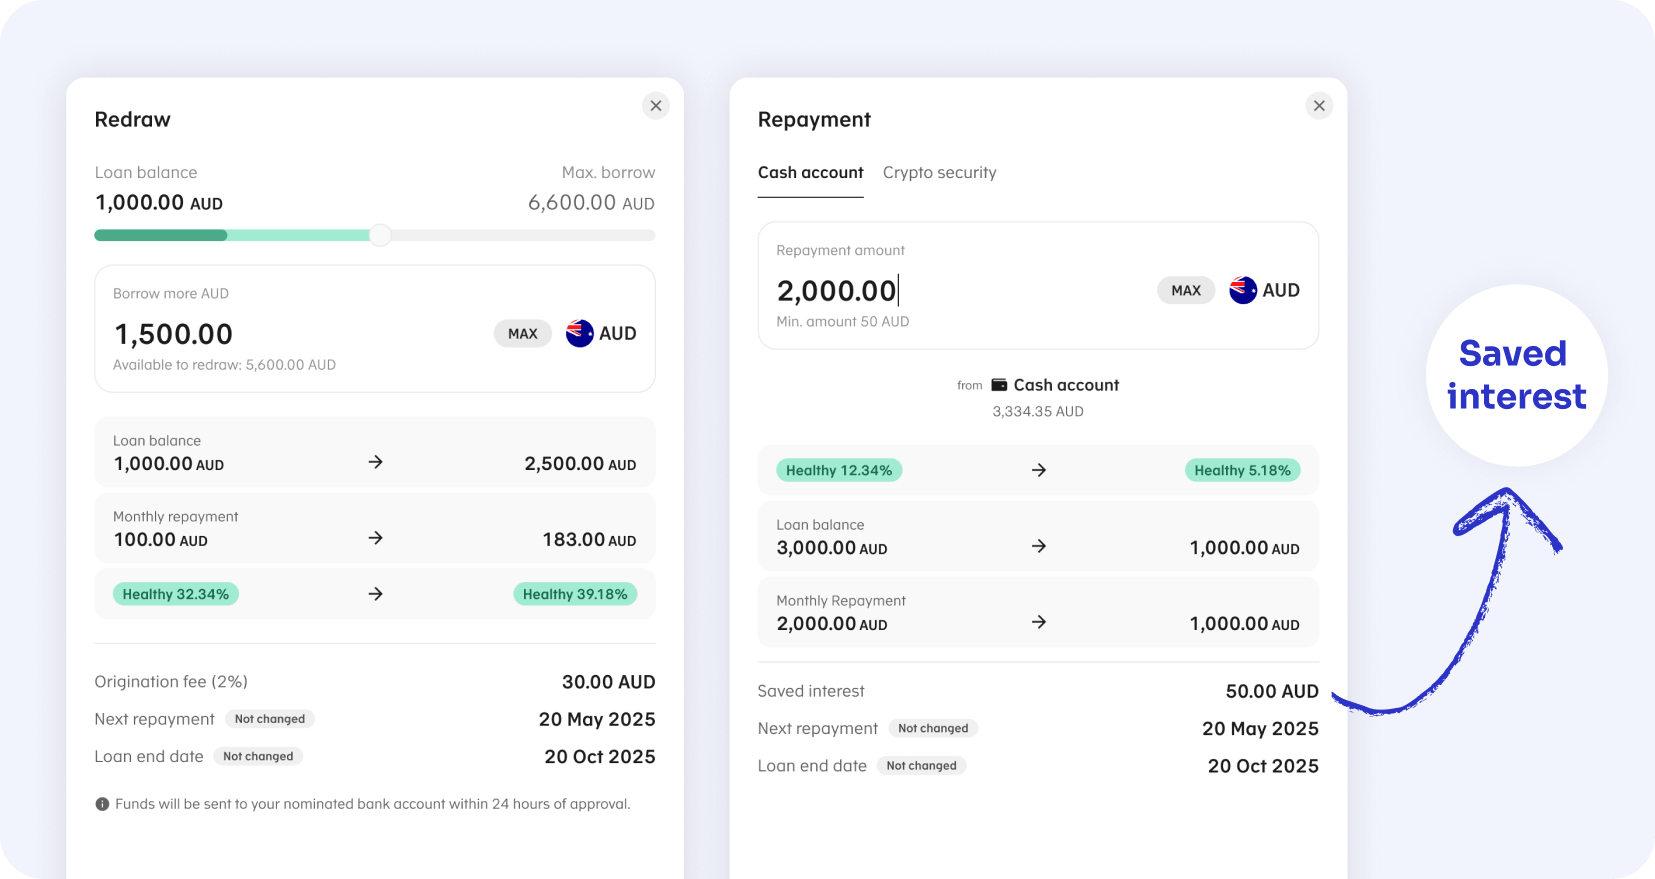Viewport: 1655px width, 879px height.
Task: Switch to the Crypto security tab
Action: tap(939, 172)
